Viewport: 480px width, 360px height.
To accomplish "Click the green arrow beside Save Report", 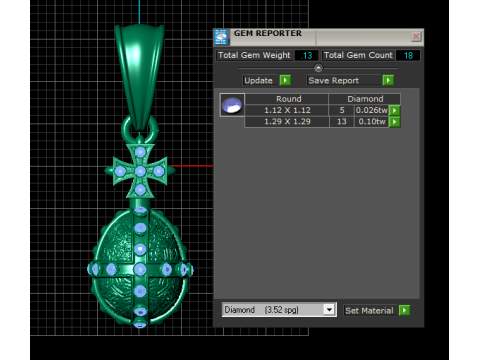I will (388, 80).
